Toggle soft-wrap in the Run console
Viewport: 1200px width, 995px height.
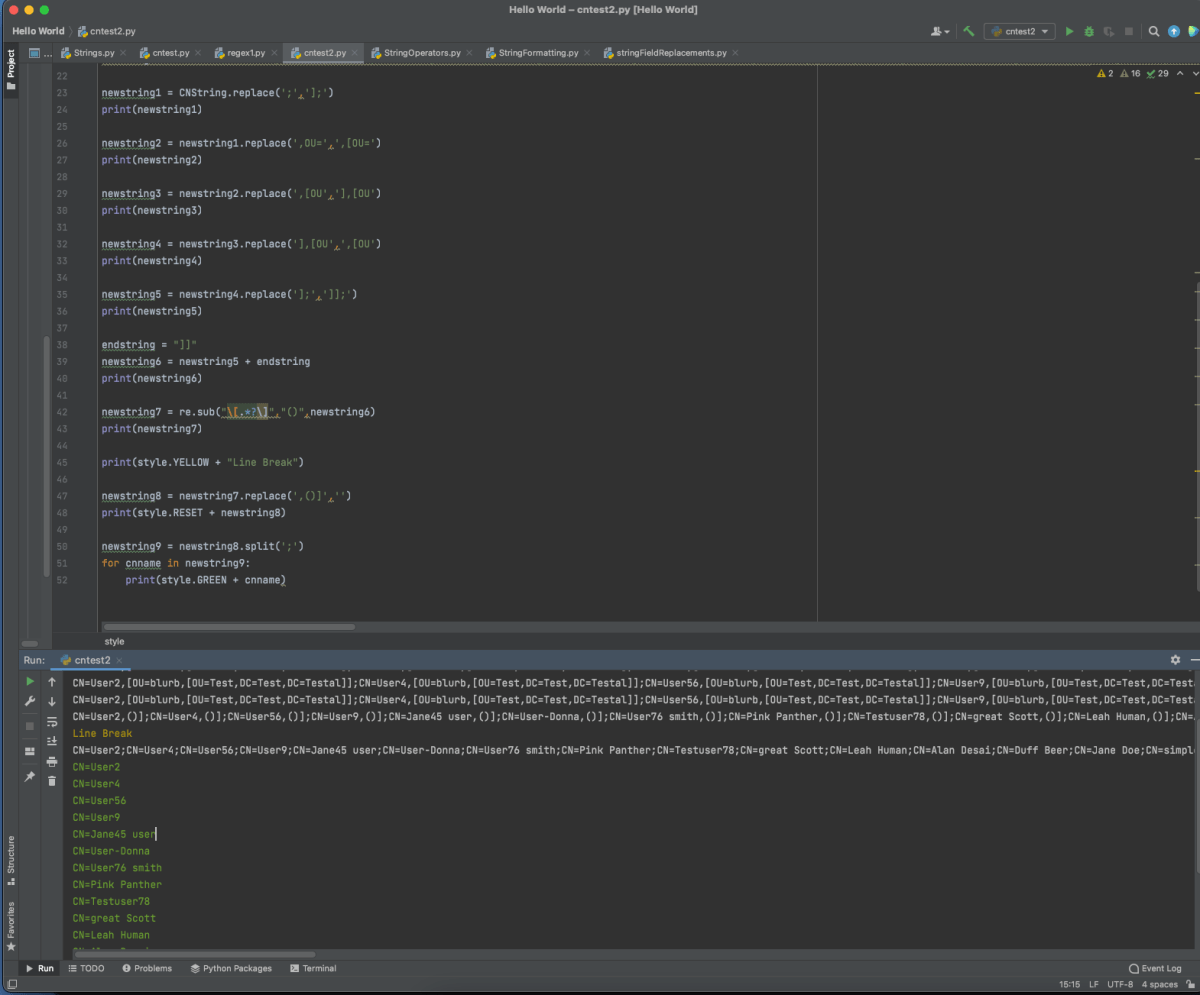[x=52, y=723]
